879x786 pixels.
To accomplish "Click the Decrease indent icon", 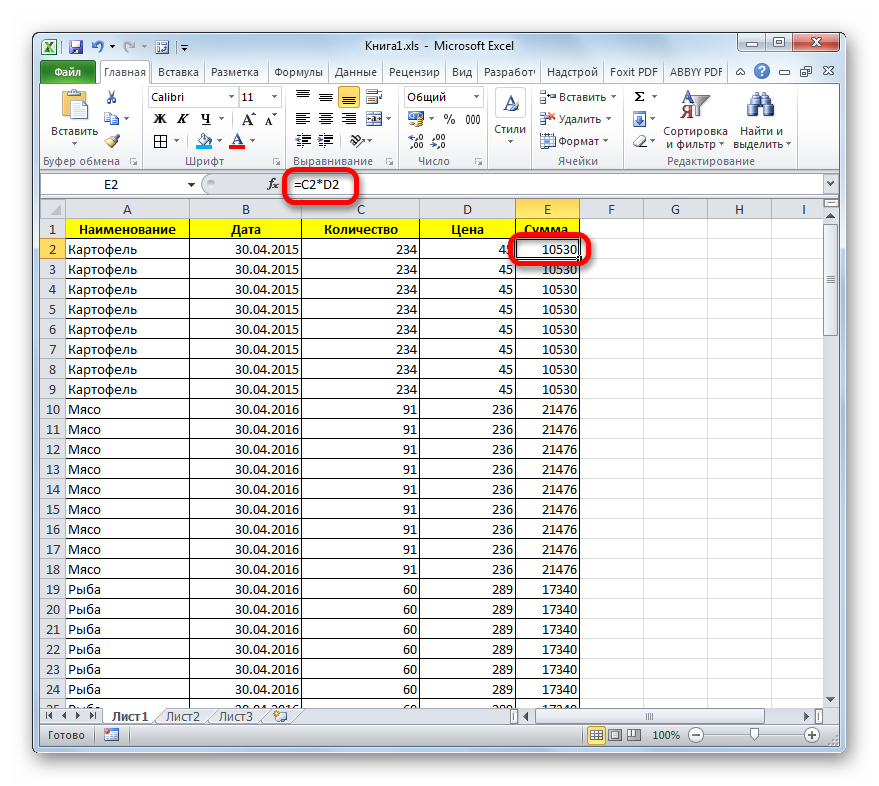I will pyautogui.click(x=303, y=141).
